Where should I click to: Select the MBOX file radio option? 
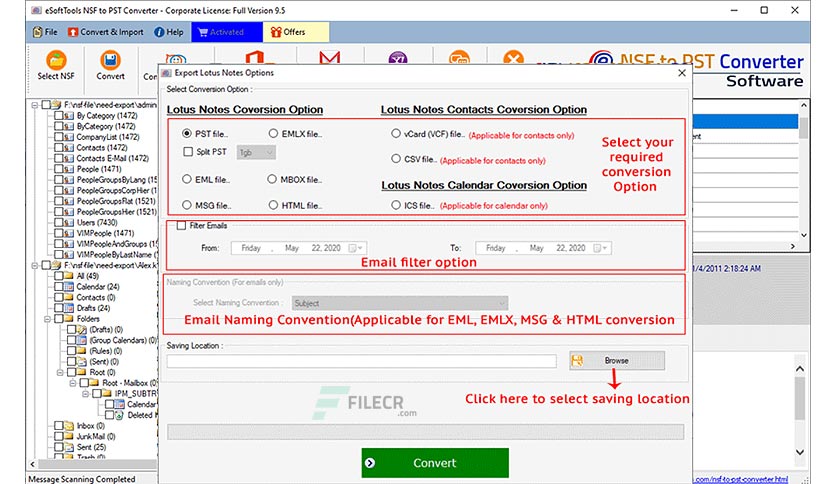tap(272, 179)
